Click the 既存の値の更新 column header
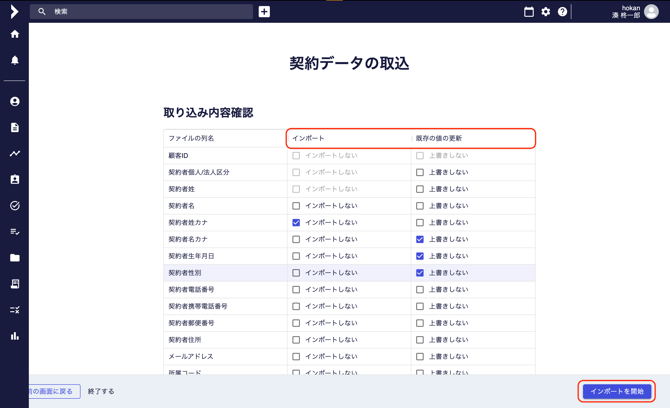The image size is (670, 408). (439, 138)
